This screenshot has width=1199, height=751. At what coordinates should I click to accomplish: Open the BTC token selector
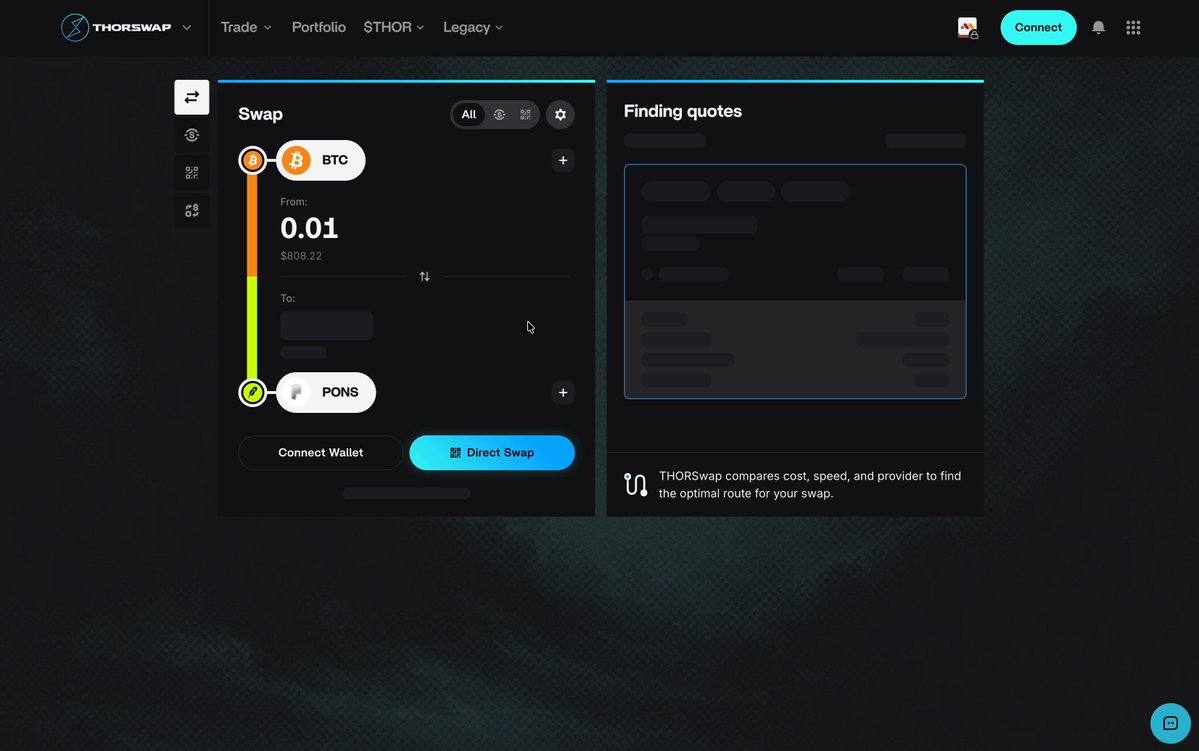tap(320, 161)
